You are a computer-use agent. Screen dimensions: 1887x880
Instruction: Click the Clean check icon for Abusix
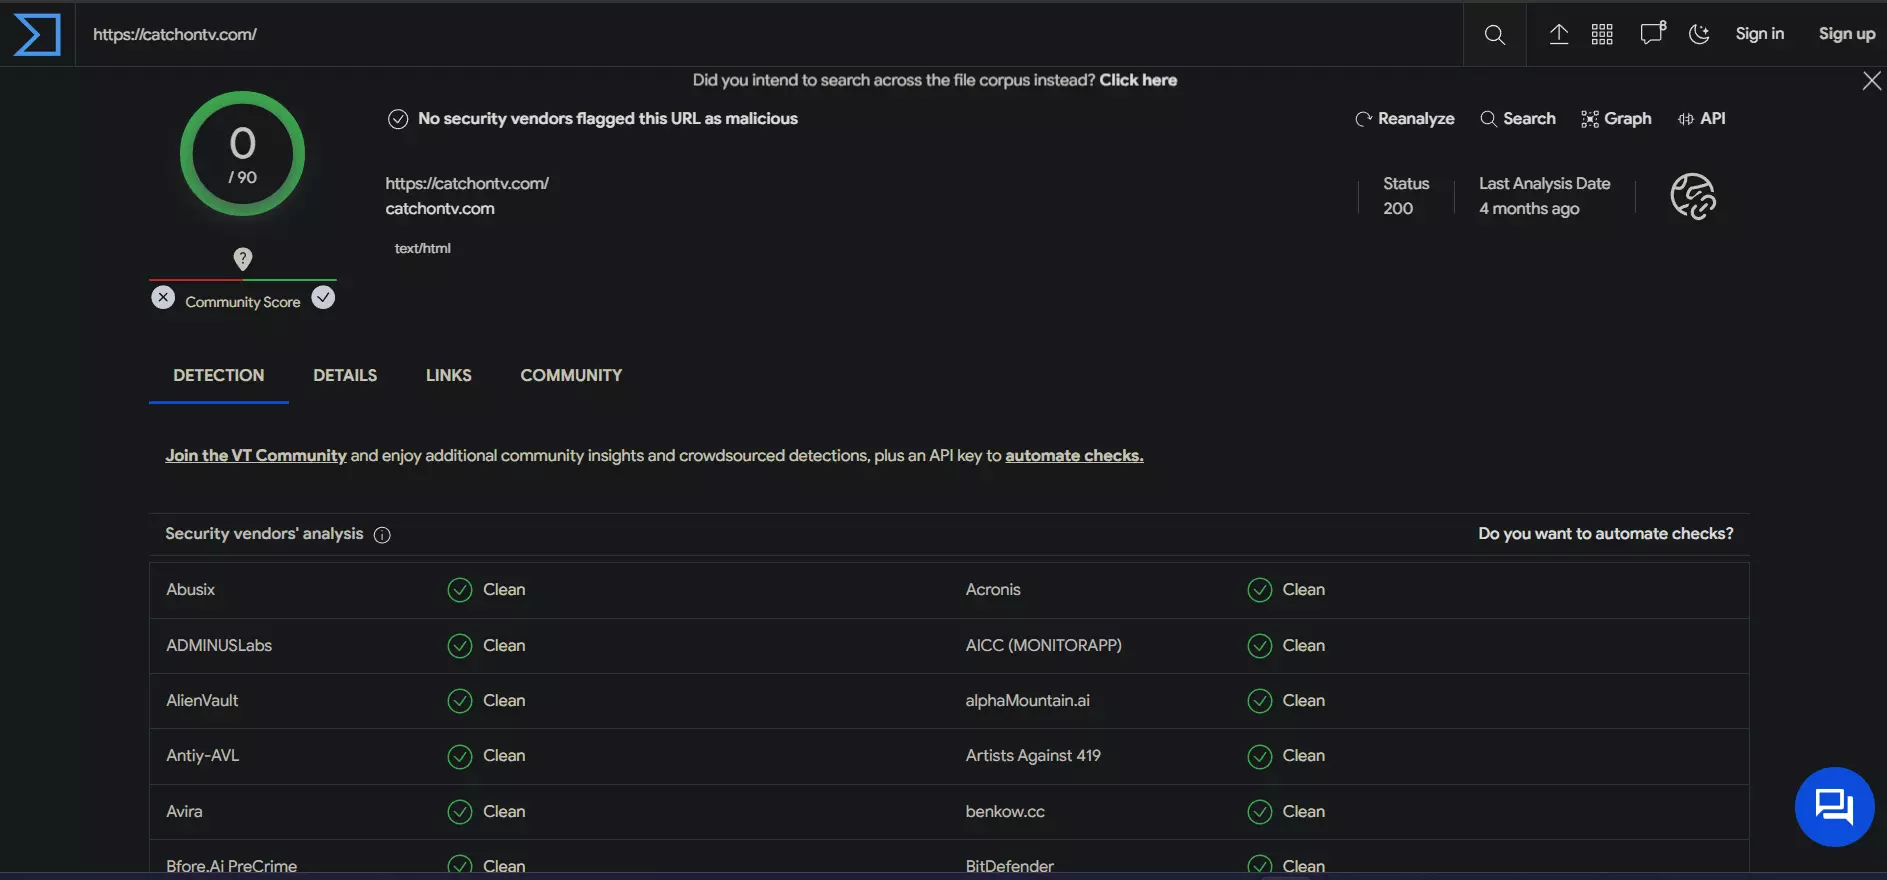coord(460,590)
